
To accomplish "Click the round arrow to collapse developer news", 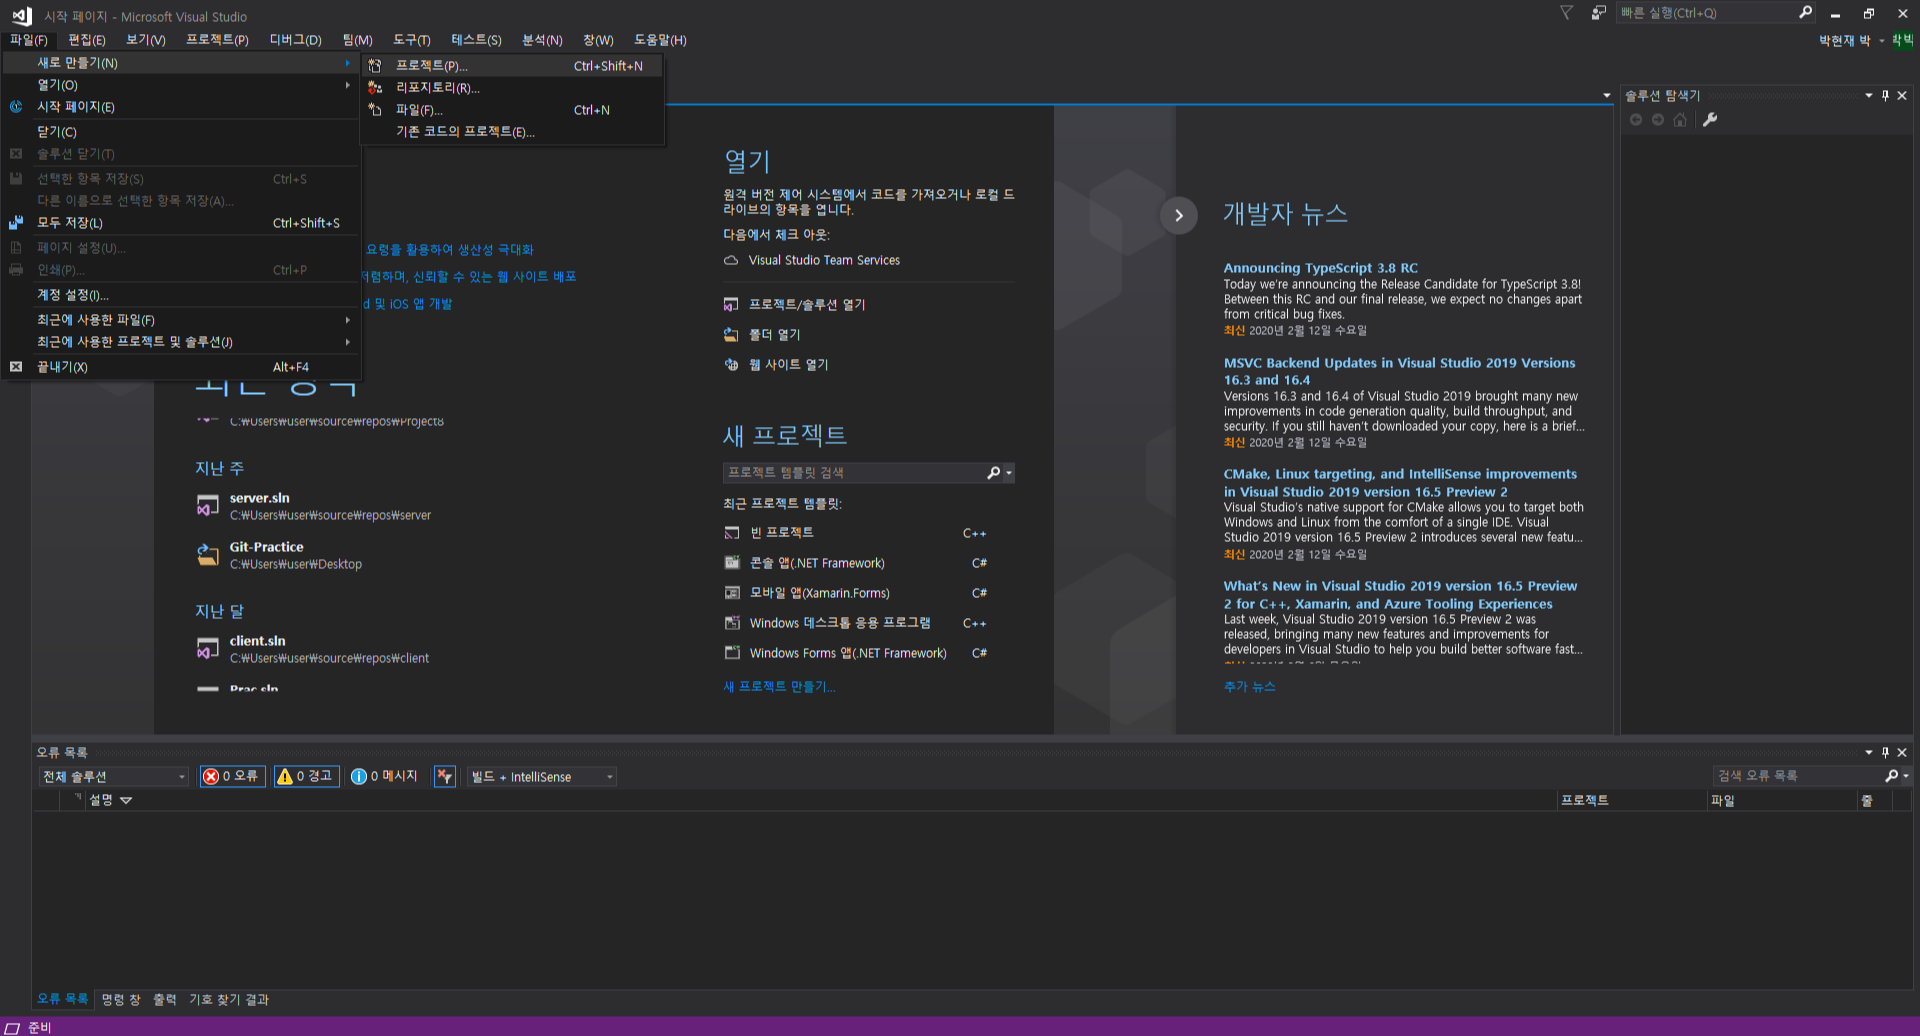I will click(1179, 215).
